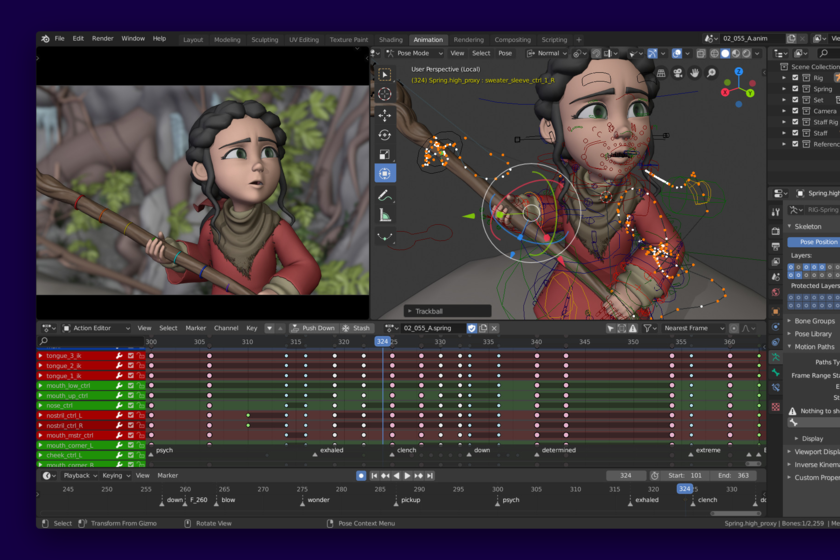Expand the mouth_low_ctrl channel

(41, 385)
